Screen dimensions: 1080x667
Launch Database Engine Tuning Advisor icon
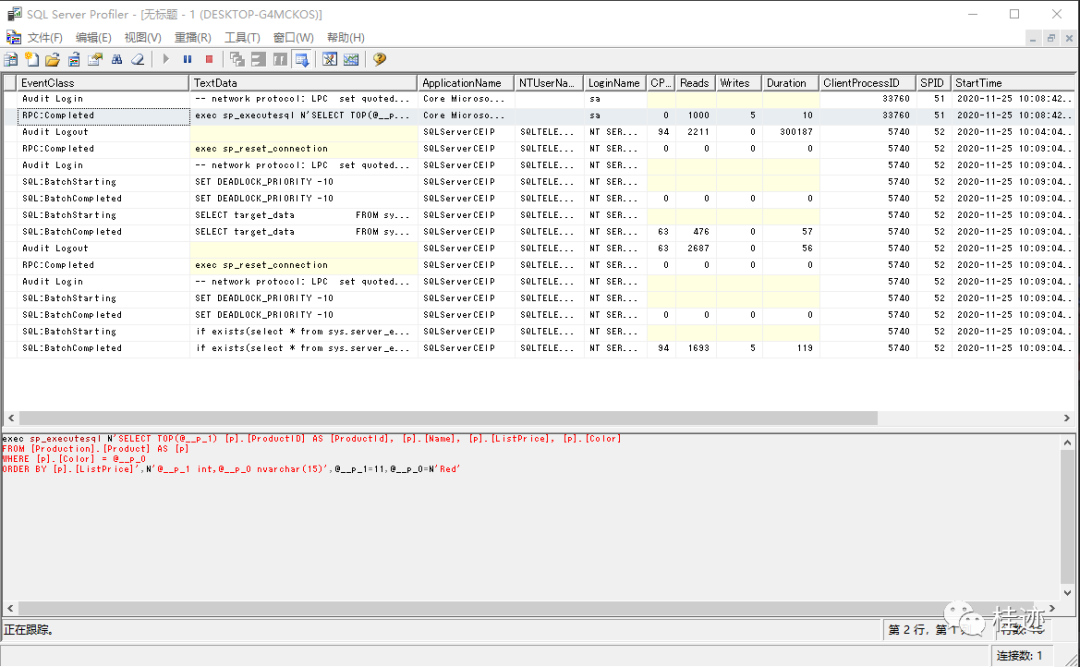coord(330,59)
